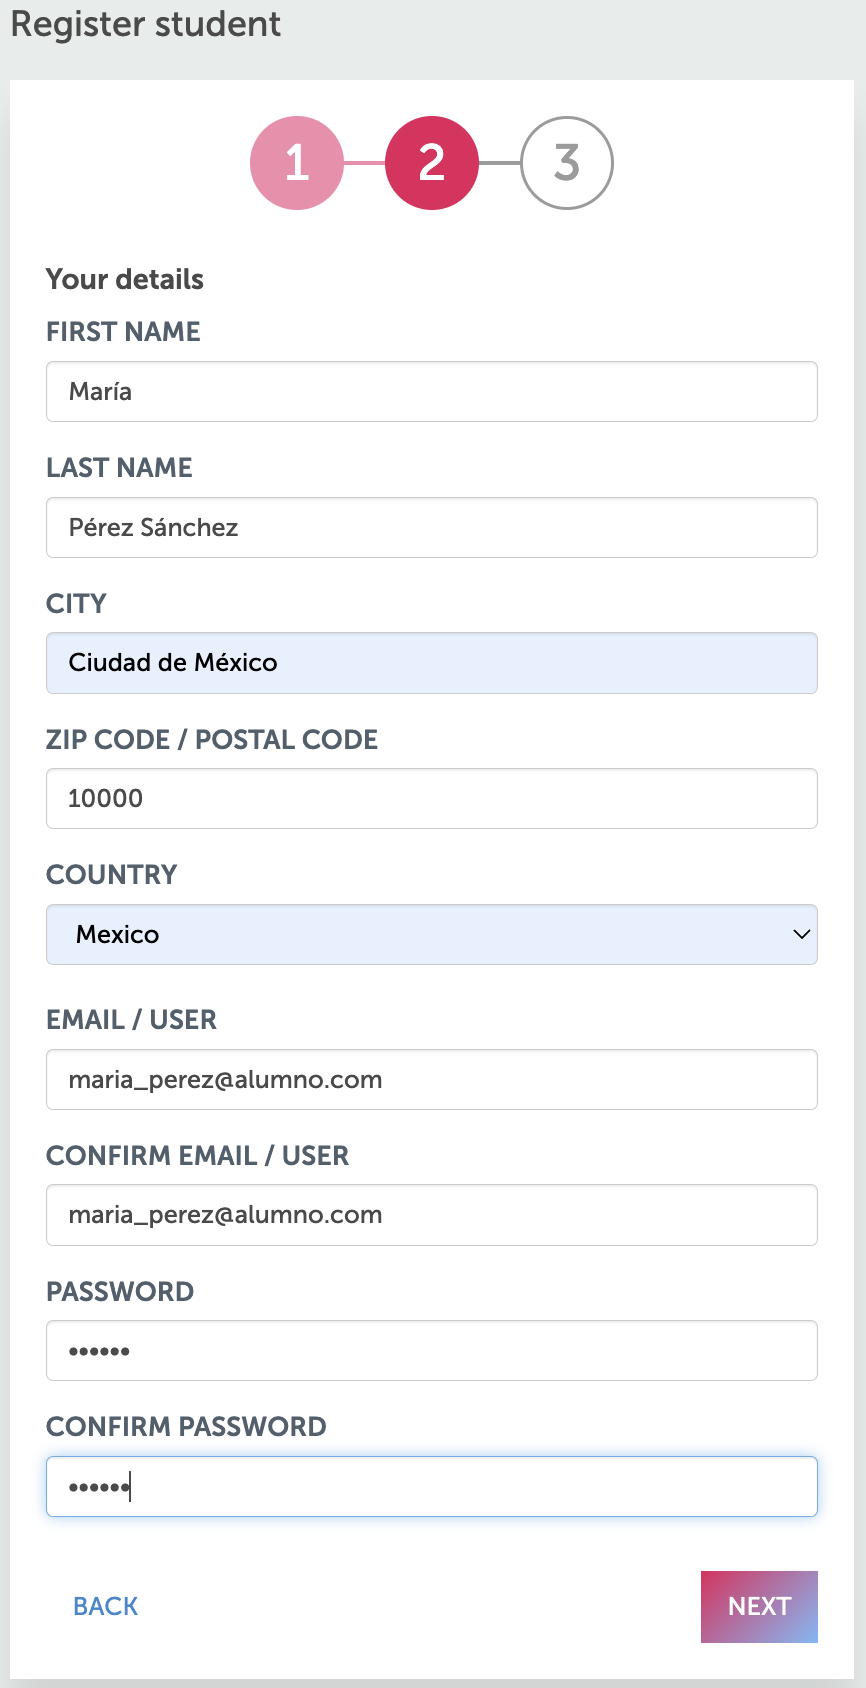Click the Back link
This screenshot has height=1688, width=866.
[106, 1606]
